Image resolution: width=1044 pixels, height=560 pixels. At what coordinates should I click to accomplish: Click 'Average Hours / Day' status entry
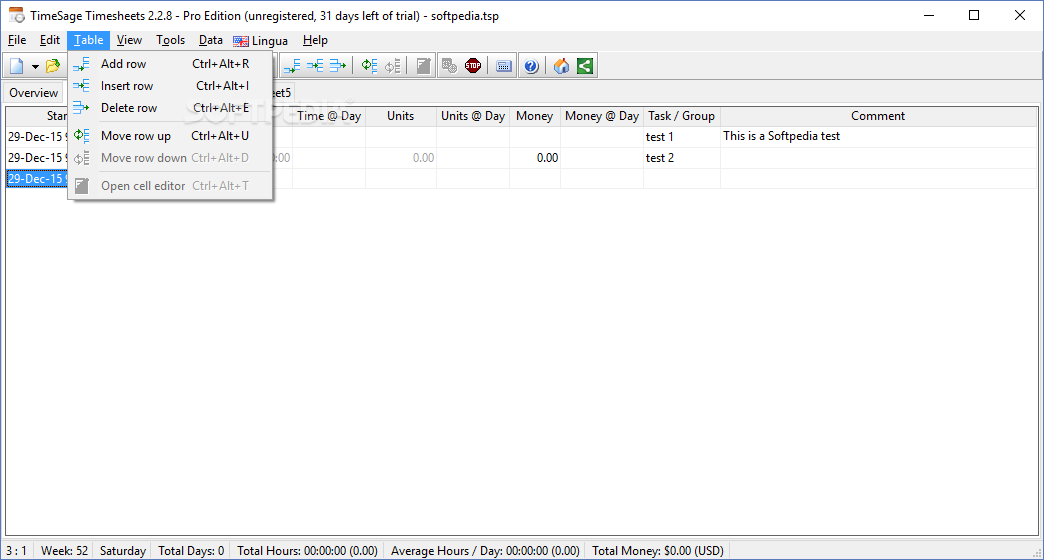(x=485, y=551)
